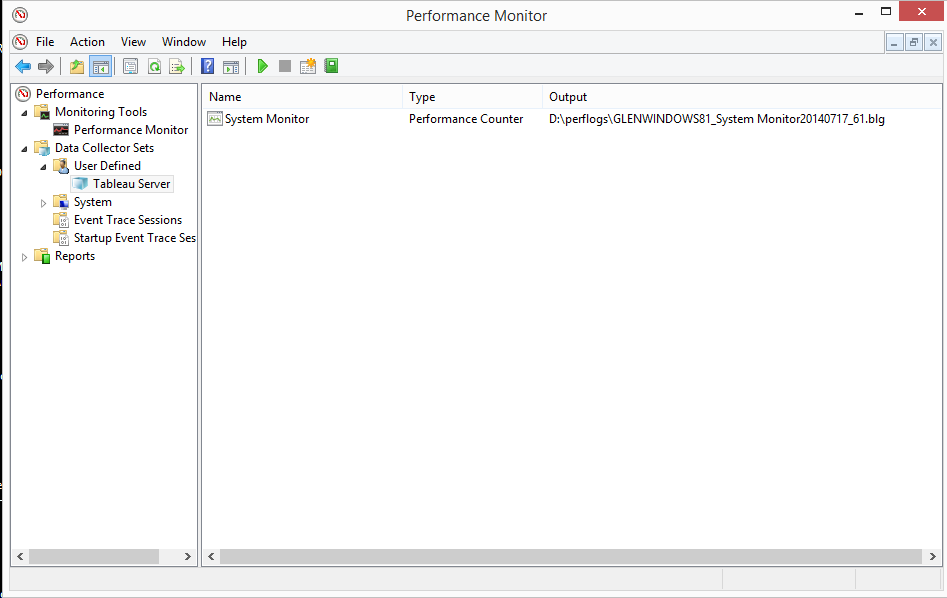This screenshot has width=947, height=598.
Task: Click the Output column header
Action: click(568, 97)
